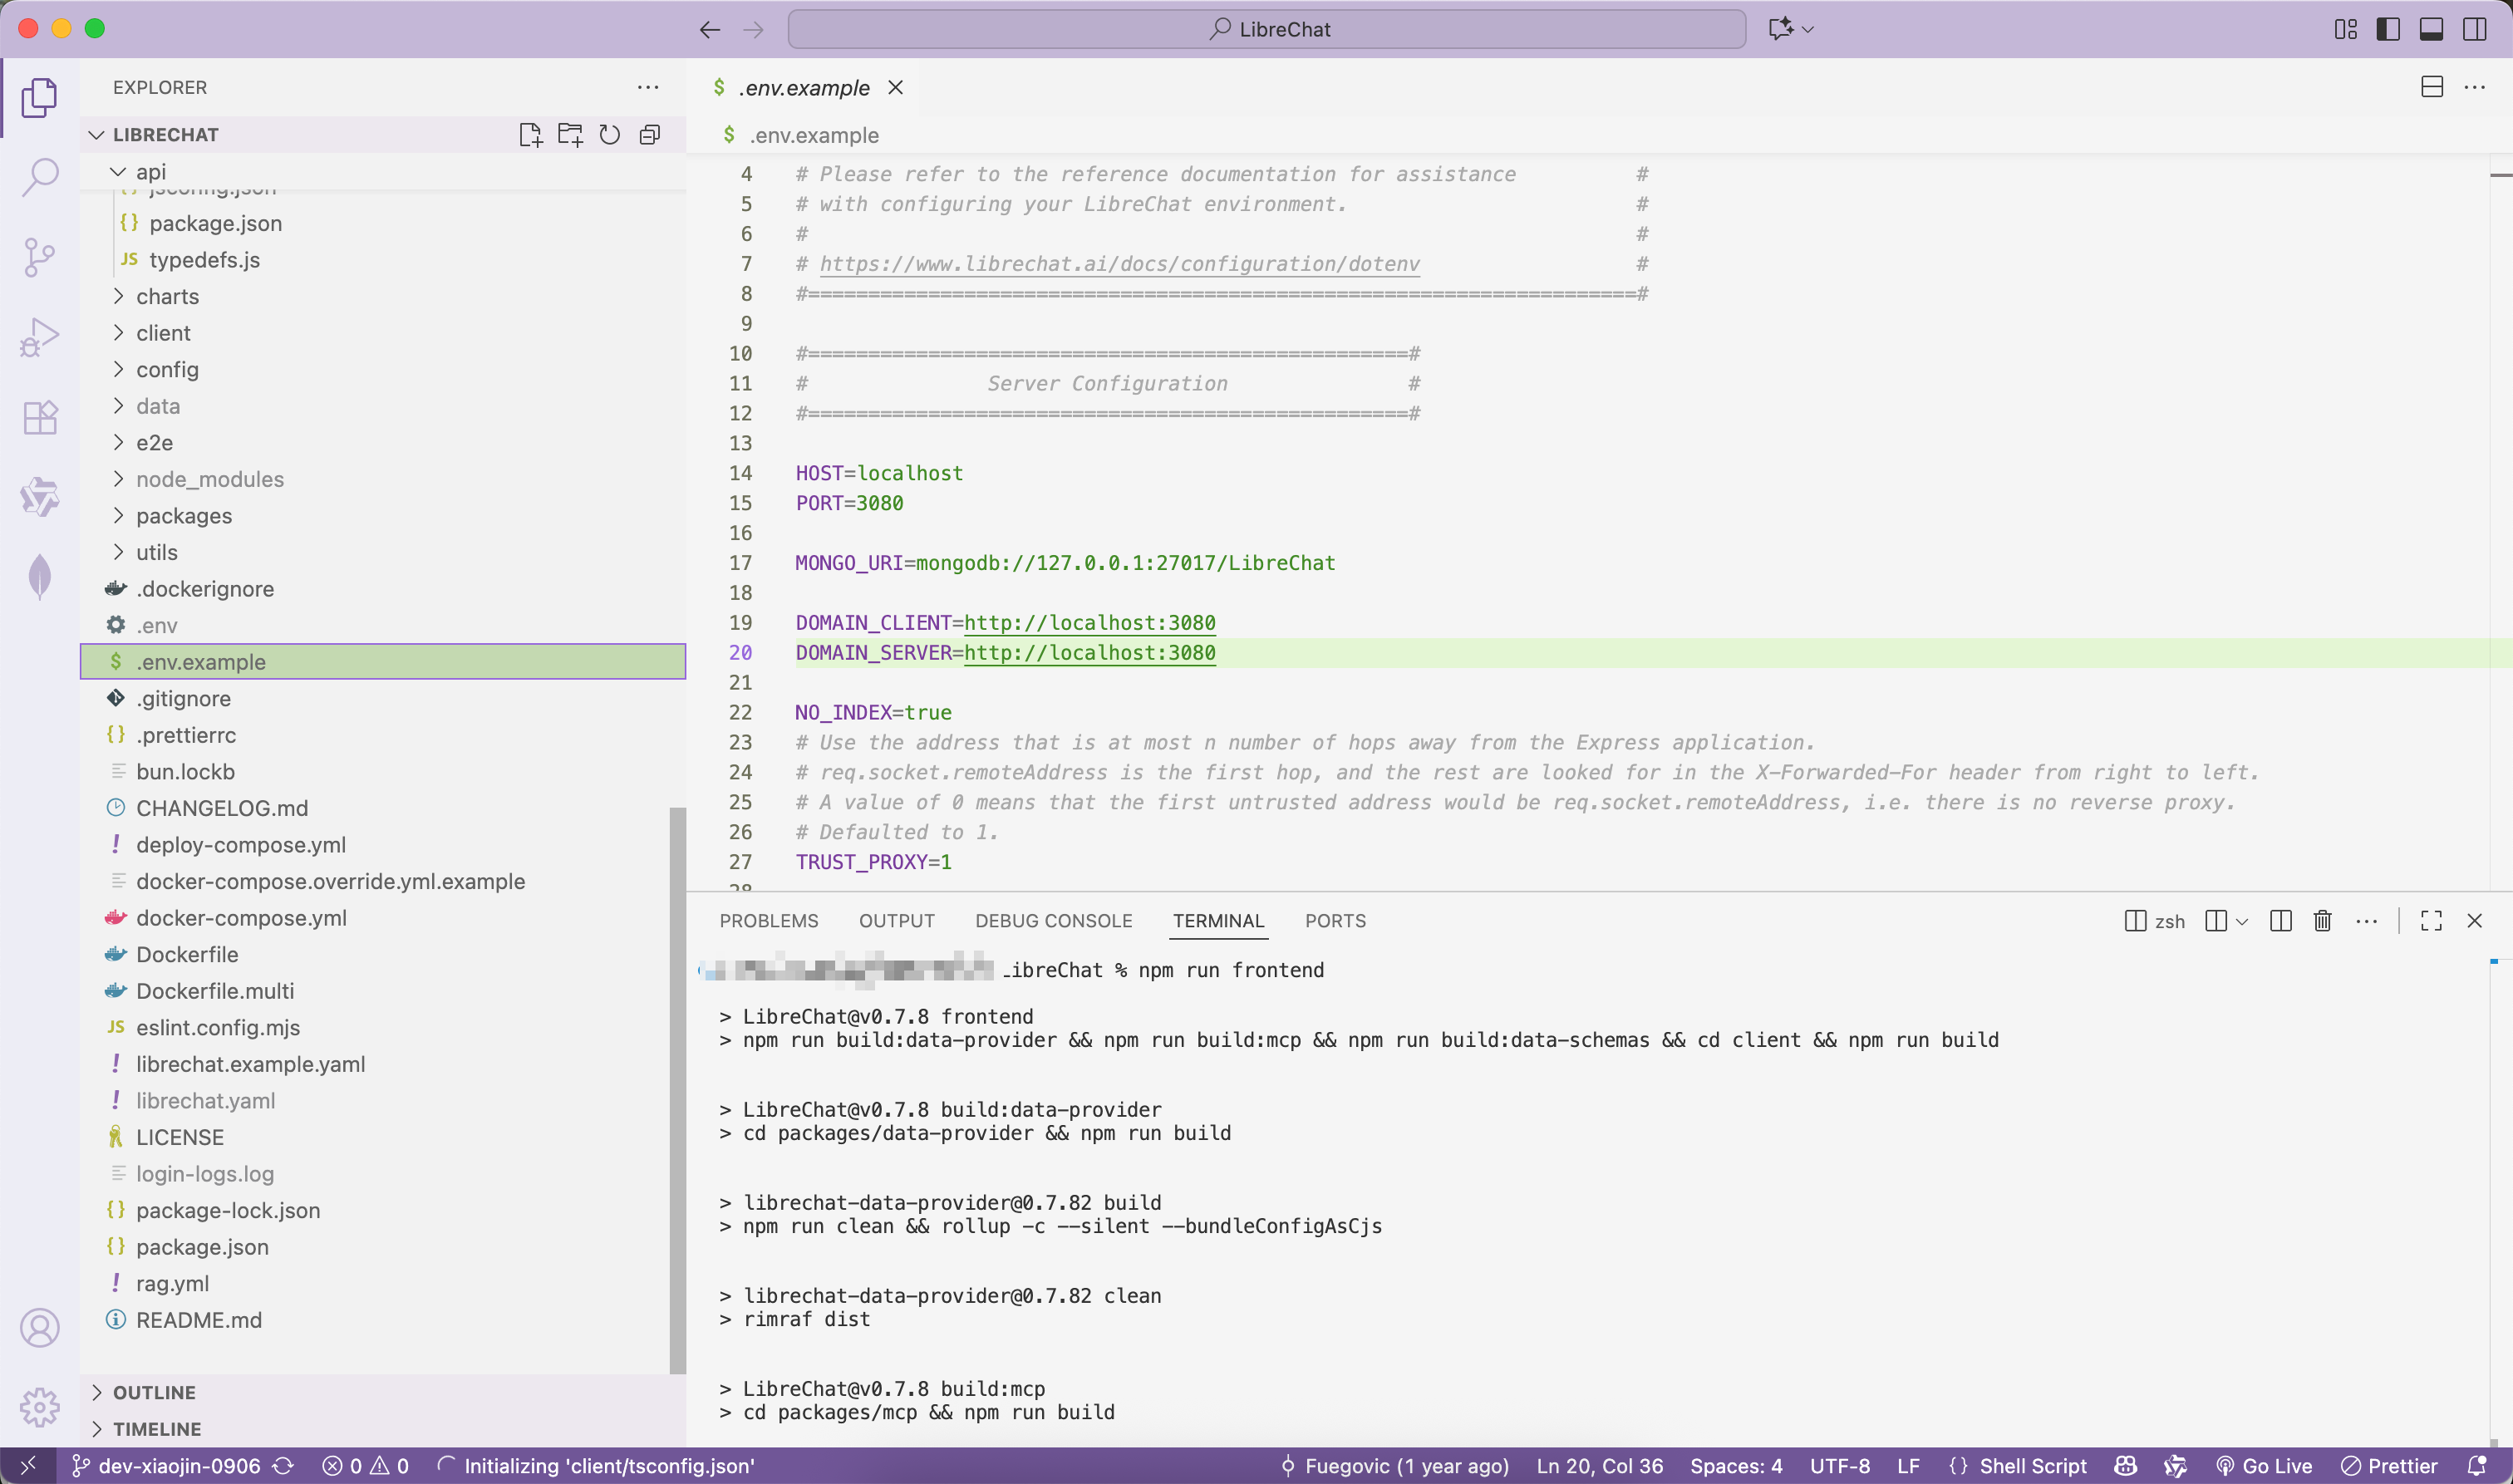Screen dimensions: 2513x1484
Task: Expand the OUTLINE section
Action: (154, 1392)
